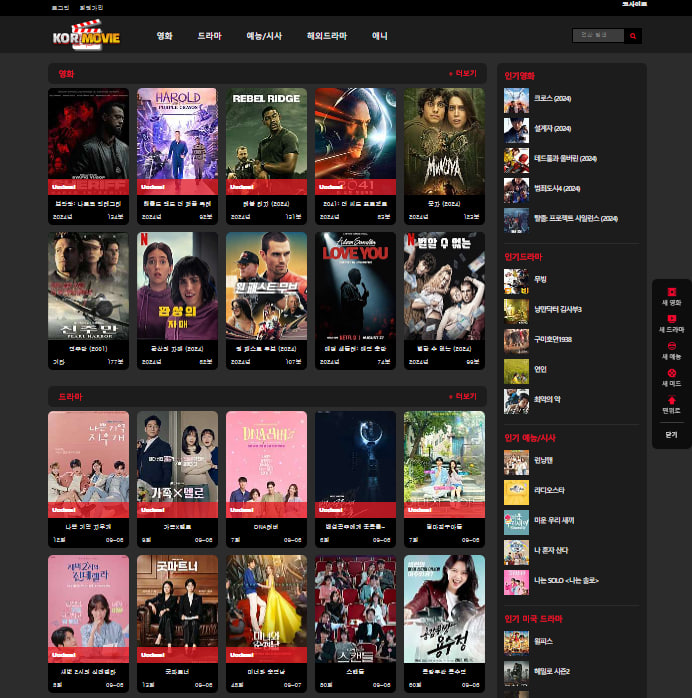The image size is (692, 698).
Task: Open the dark blue moon drama poster
Action: pyautogui.click(x=355, y=464)
